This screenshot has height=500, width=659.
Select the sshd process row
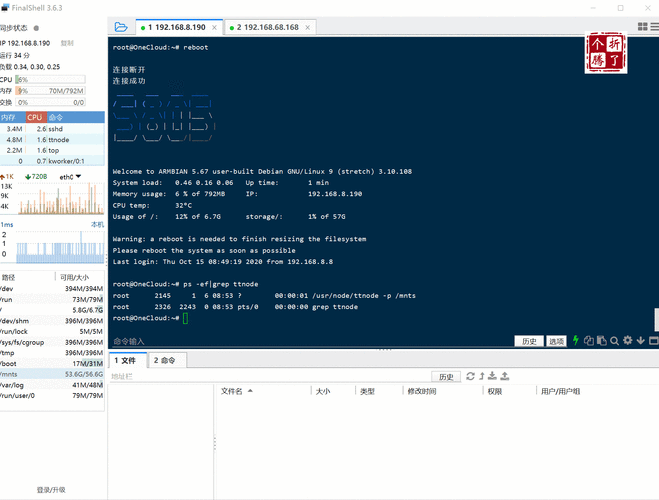click(52, 129)
